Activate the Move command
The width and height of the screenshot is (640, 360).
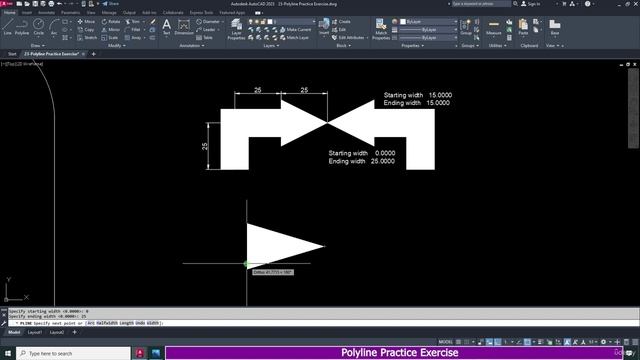[x=86, y=21]
